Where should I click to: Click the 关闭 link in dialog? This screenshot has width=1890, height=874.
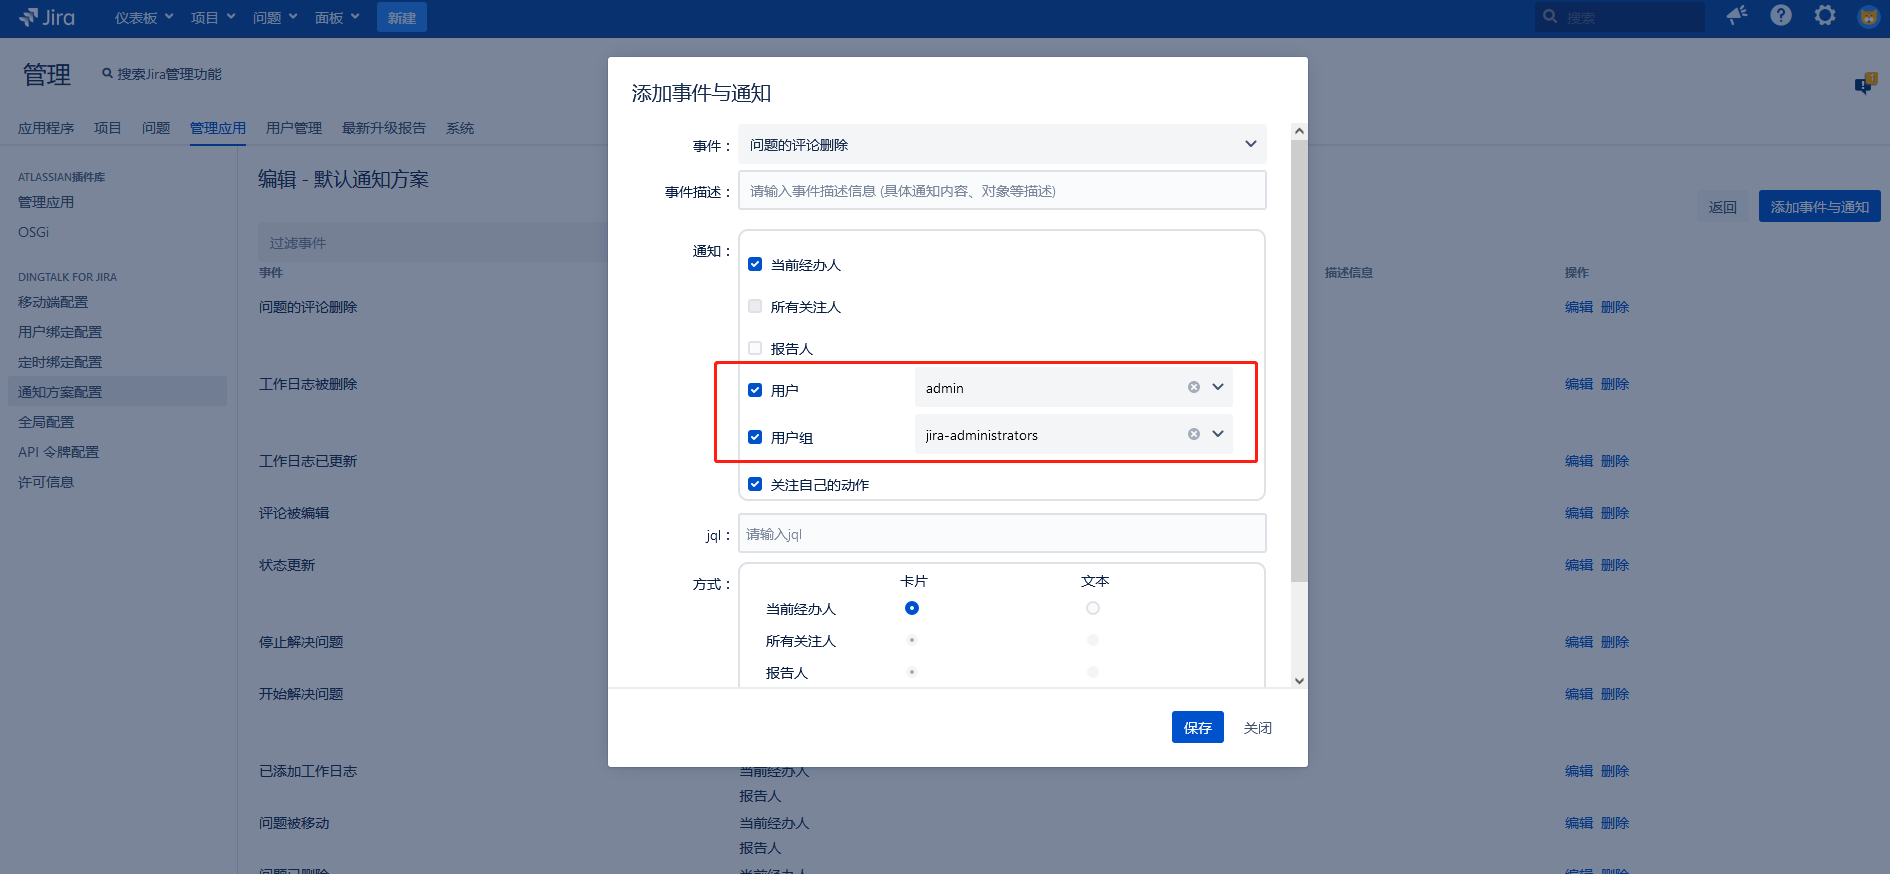pos(1257,727)
